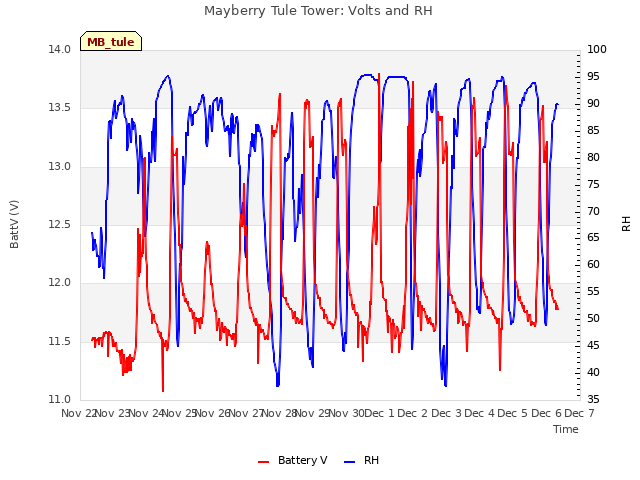Screen dimensions: 640x480
Task: Select the MB_tule annotation label
Action: 111,42
